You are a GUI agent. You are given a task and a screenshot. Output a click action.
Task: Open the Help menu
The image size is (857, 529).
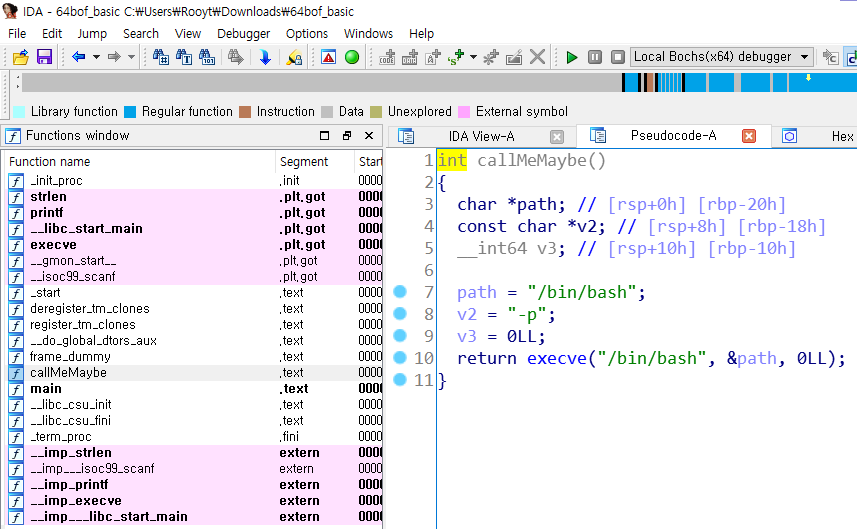tap(421, 34)
